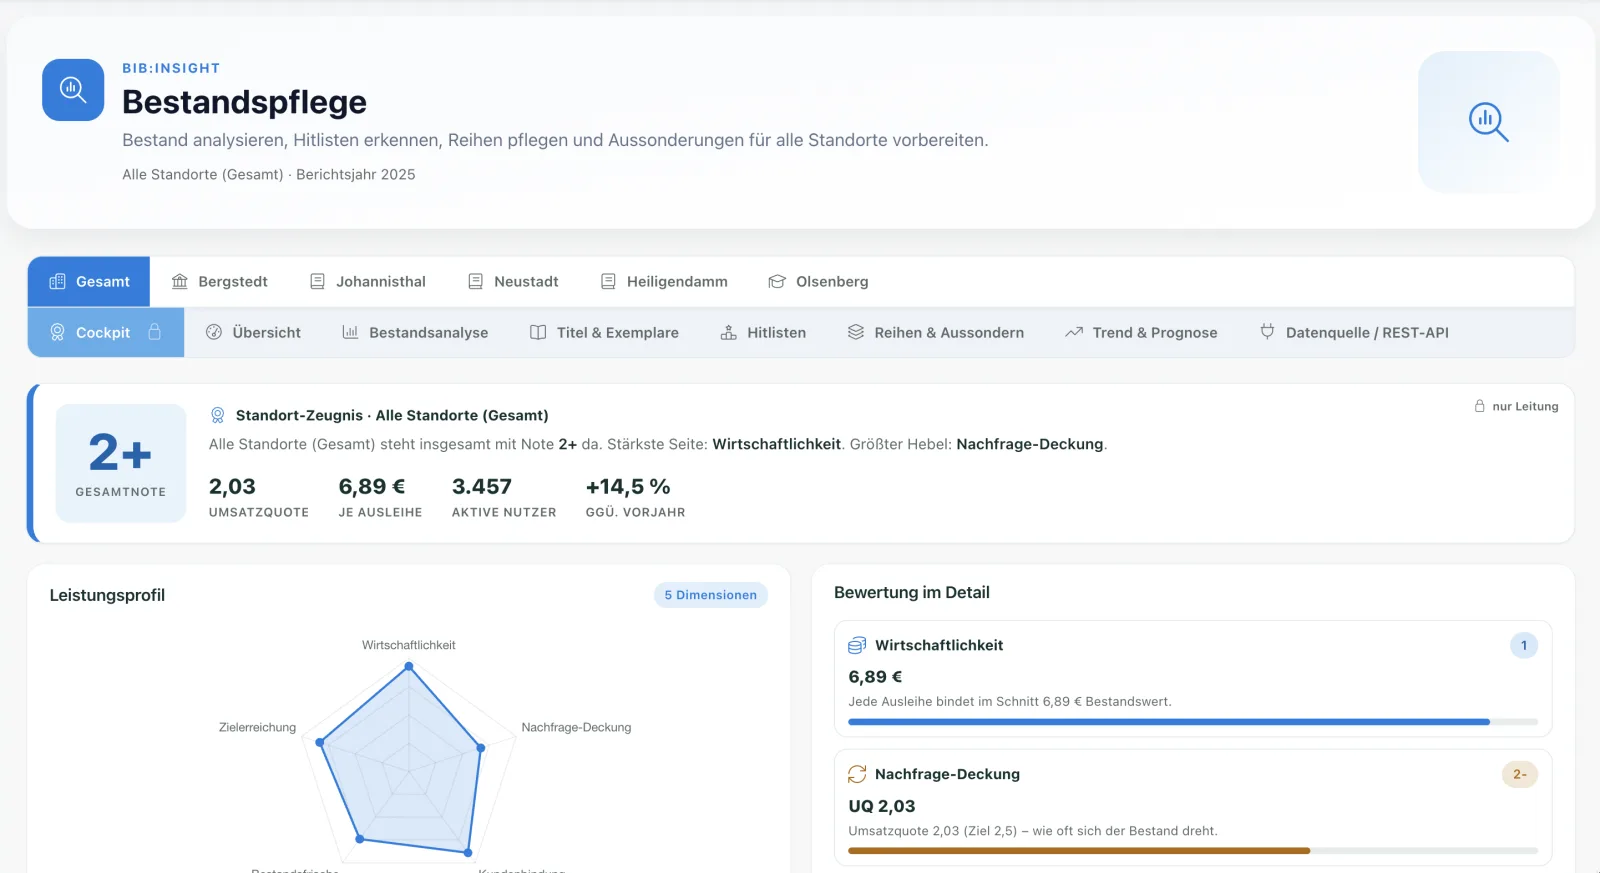Click the blue Bib:Insight magnifier logo
Image resolution: width=1600 pixels, height=873 pixels.
pyautogui.click(x=73, y=90)
